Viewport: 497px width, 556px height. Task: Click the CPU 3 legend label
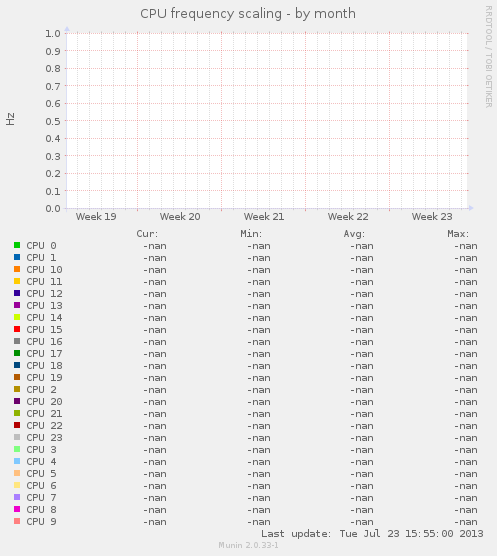click(41, 450)
